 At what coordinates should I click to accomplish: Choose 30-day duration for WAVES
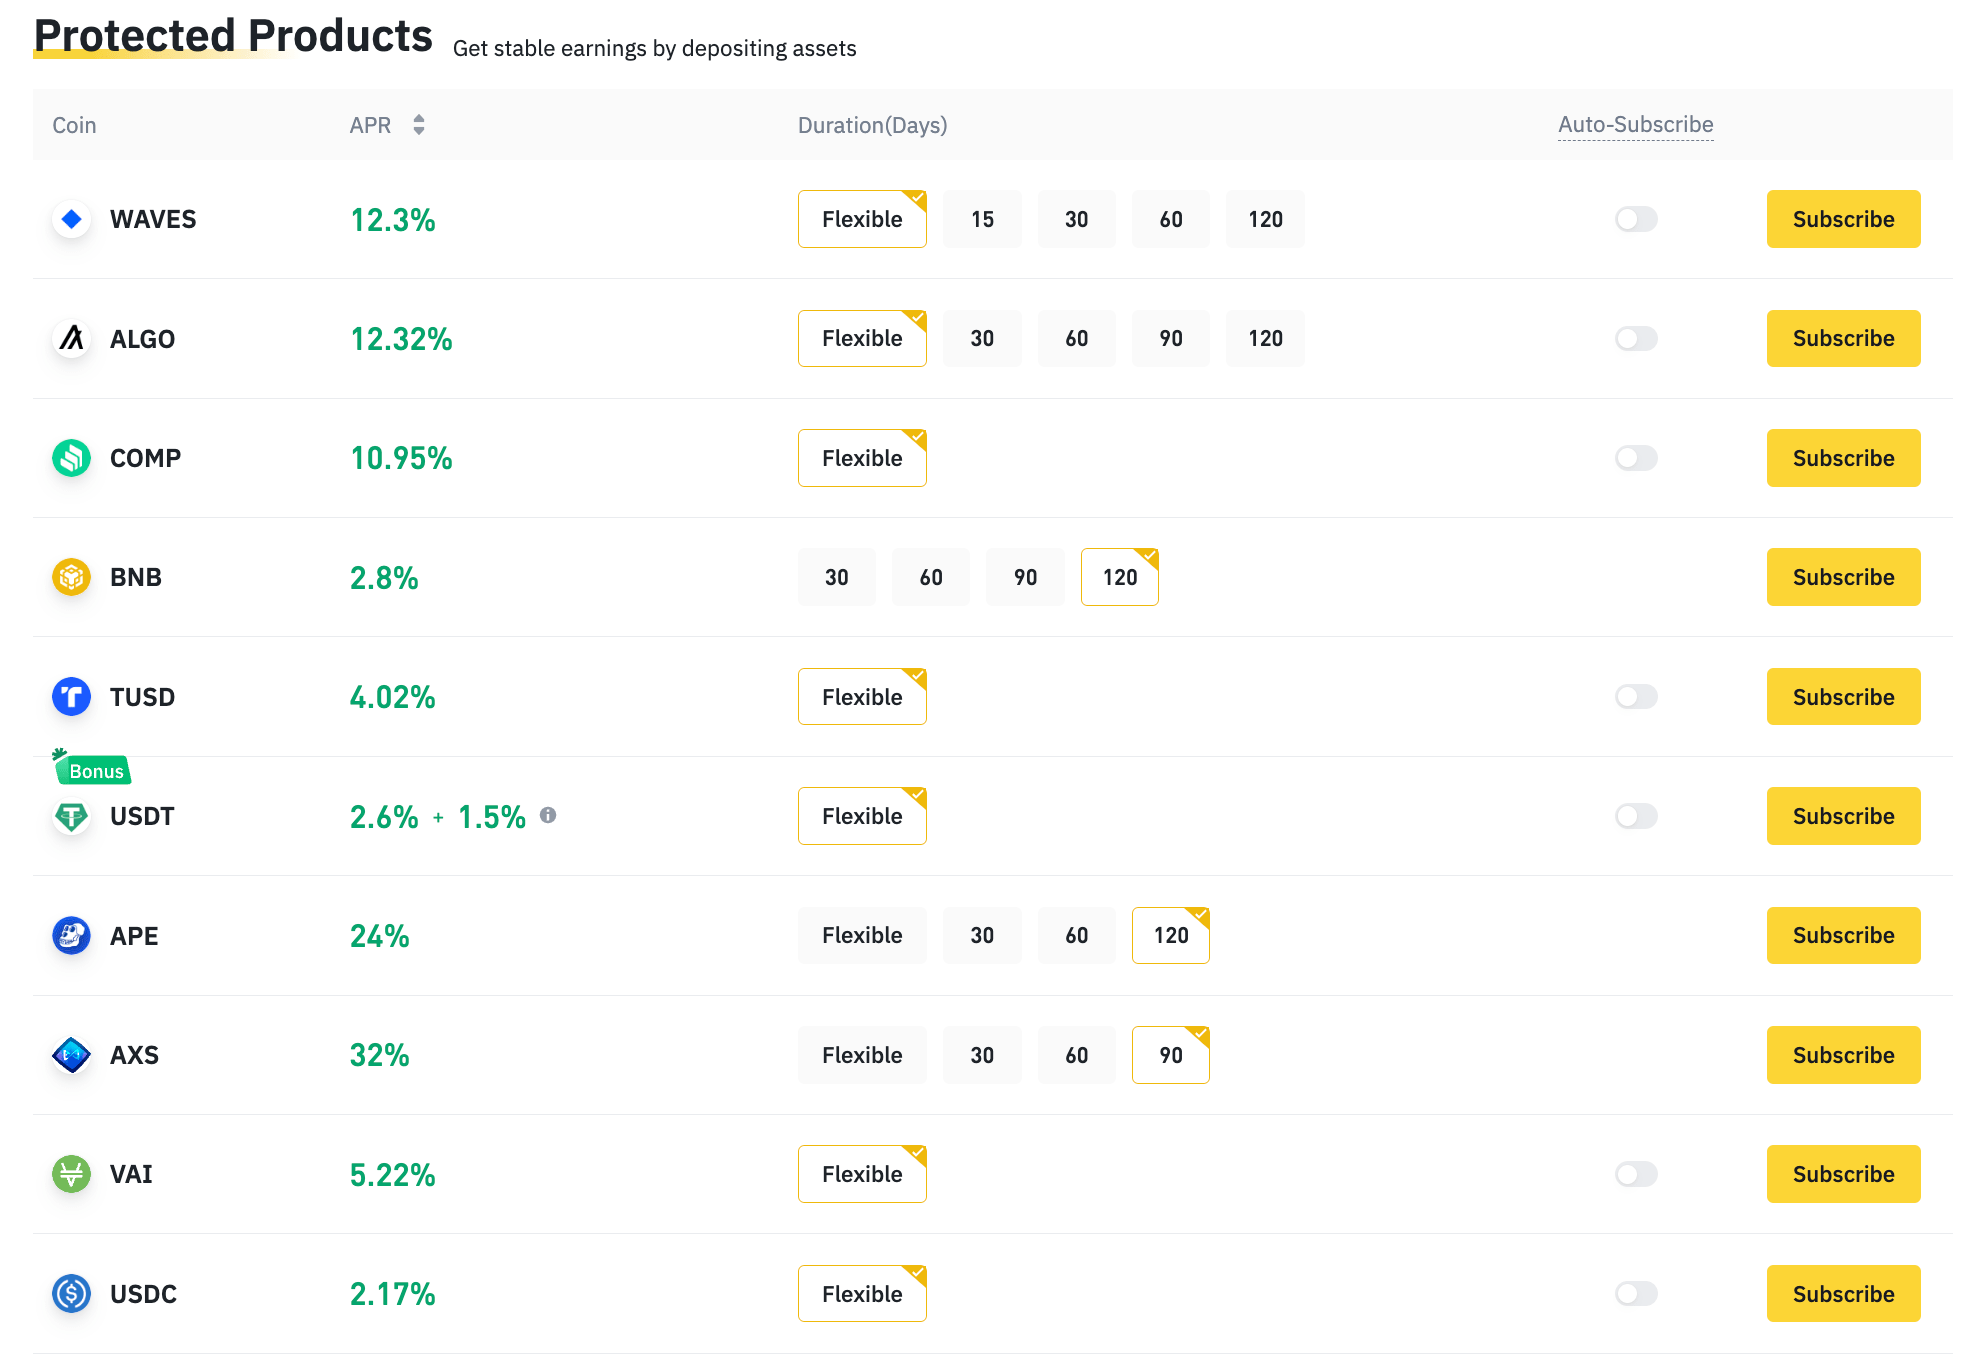point(1076,219)
